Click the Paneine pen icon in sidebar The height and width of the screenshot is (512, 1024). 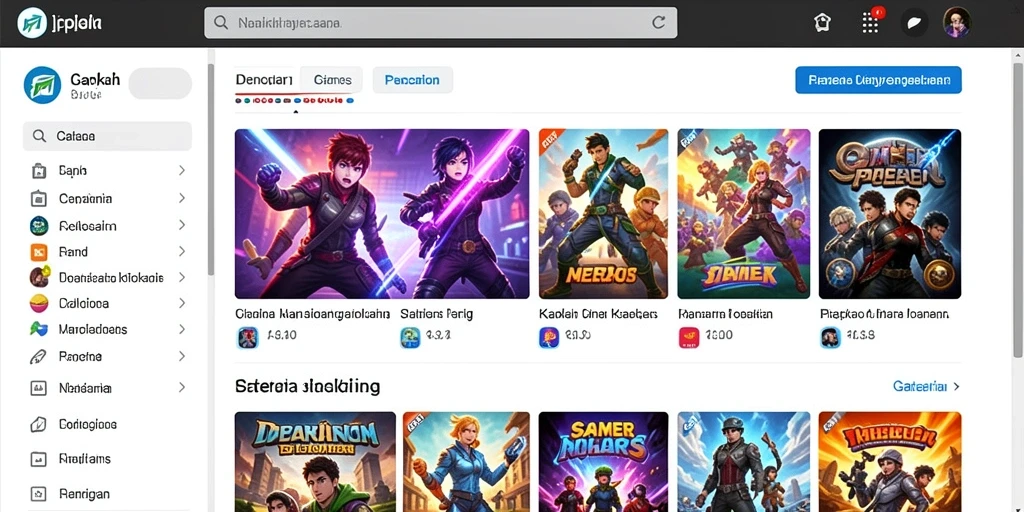(x=39, y=357)
